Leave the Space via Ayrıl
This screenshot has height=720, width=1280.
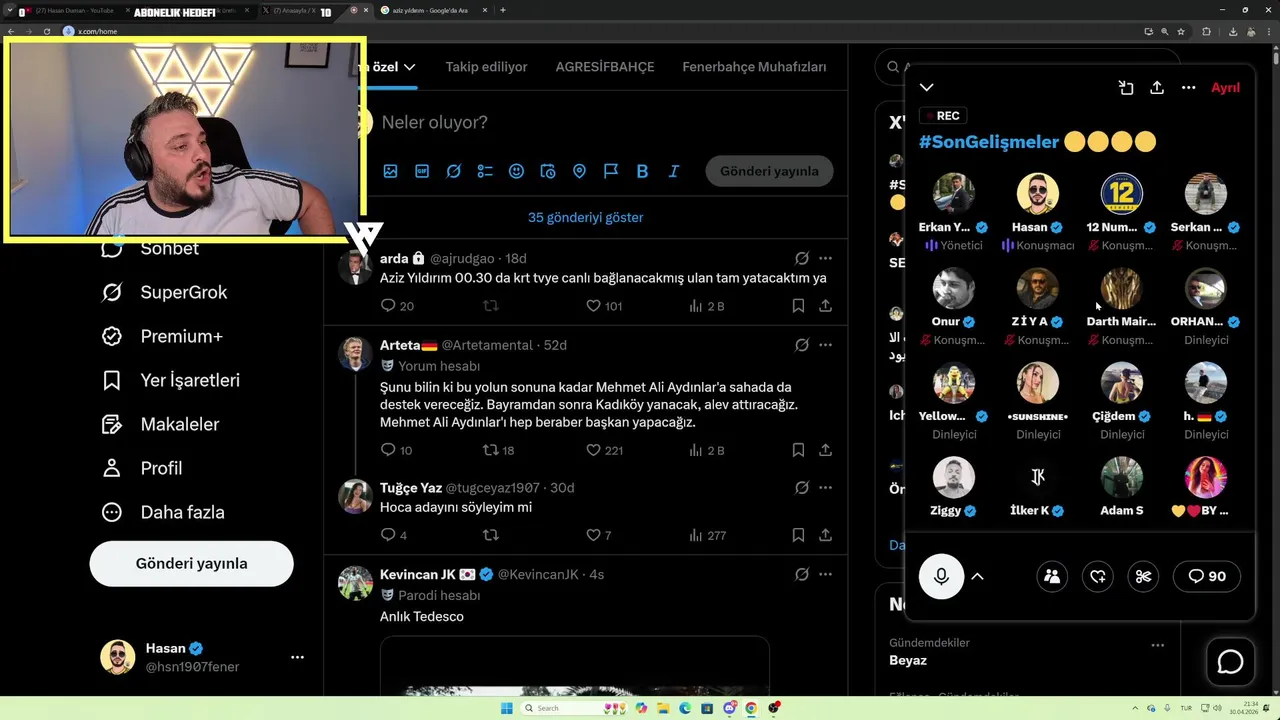[x=1225, y=88]
